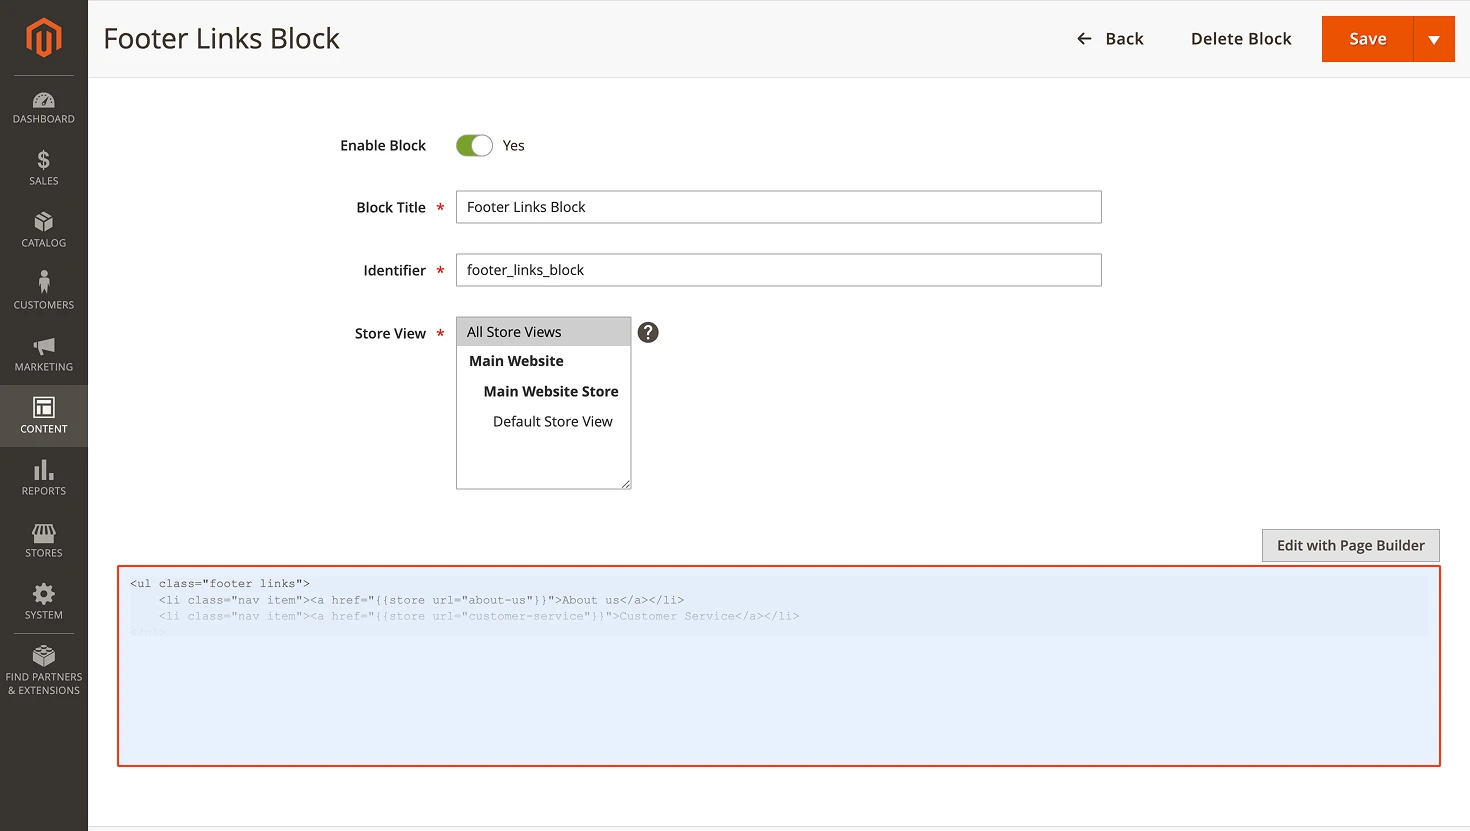
Task: Click inside the Identifier field
Action: (778, 269)
